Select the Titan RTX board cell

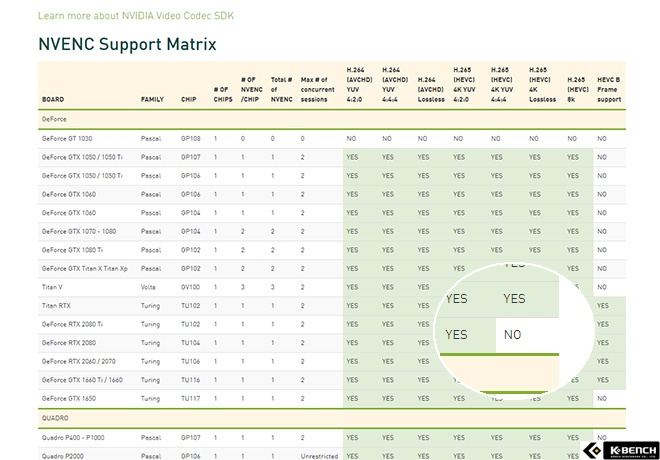pyautogui.click(x=56, y=306)
